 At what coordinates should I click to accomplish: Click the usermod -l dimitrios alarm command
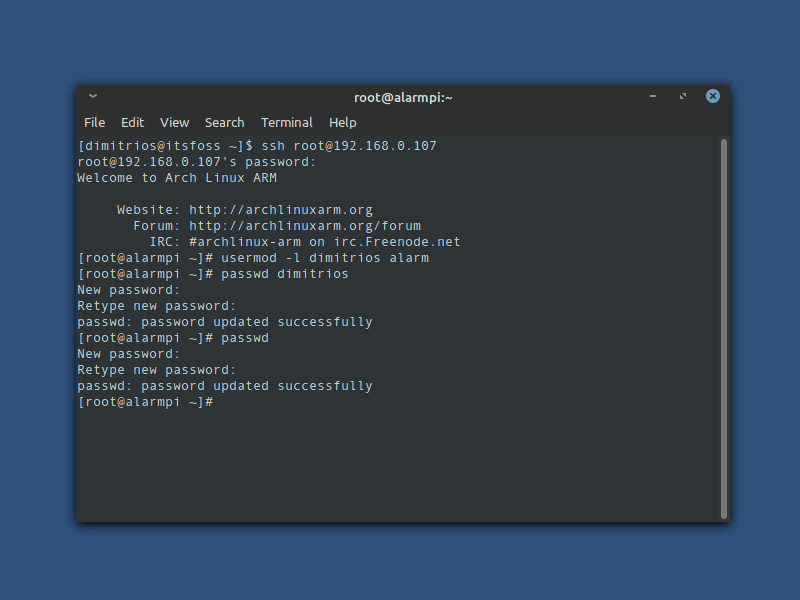[325, 258]
